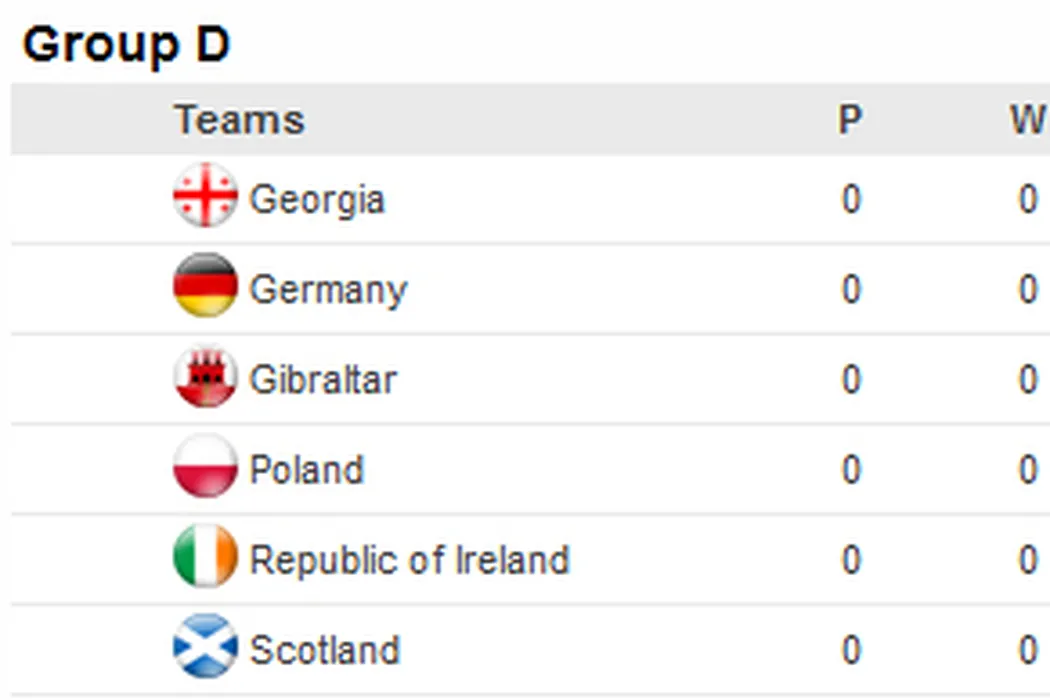This screenshot has width=1050, height=700.
Task: Click the Republic of Ireland flag icon
Action: (x=205, y=557)
